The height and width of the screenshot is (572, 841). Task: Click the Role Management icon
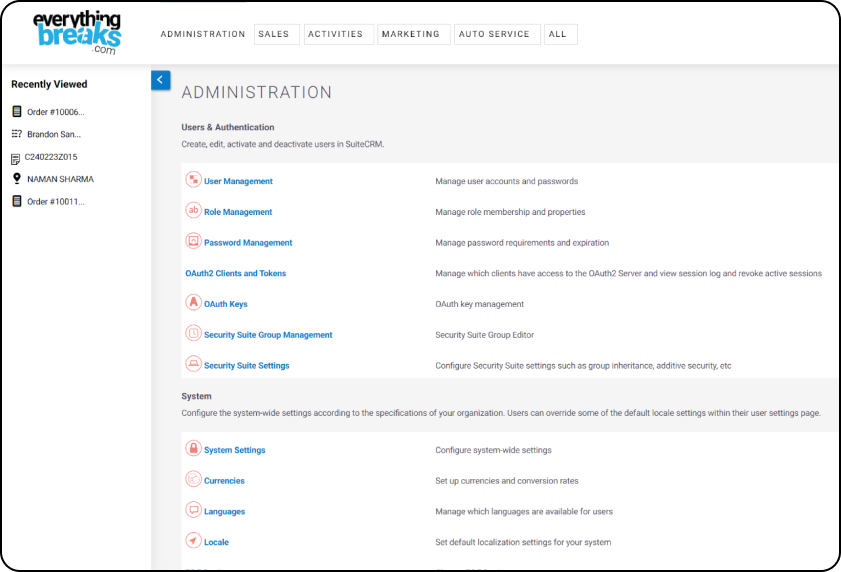tap(193, 210)
